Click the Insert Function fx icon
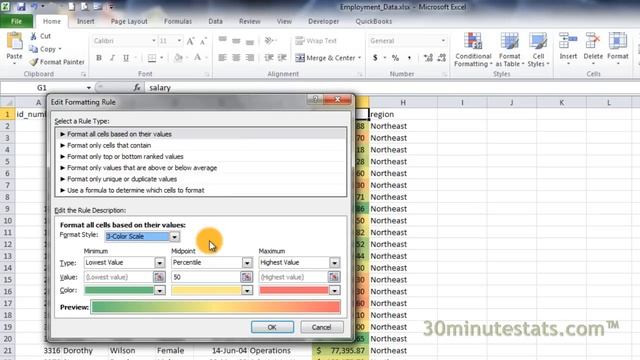This screenshot has width=640, height=360. (x=137, y=87)
